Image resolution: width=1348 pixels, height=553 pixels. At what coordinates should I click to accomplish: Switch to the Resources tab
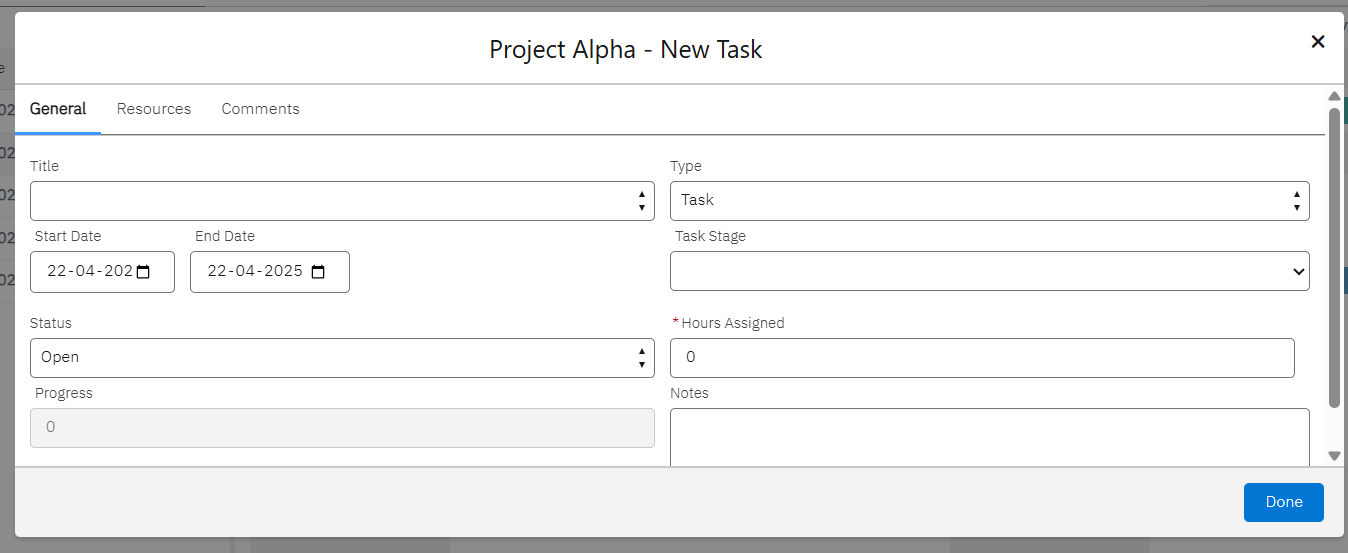coord(154,109)
